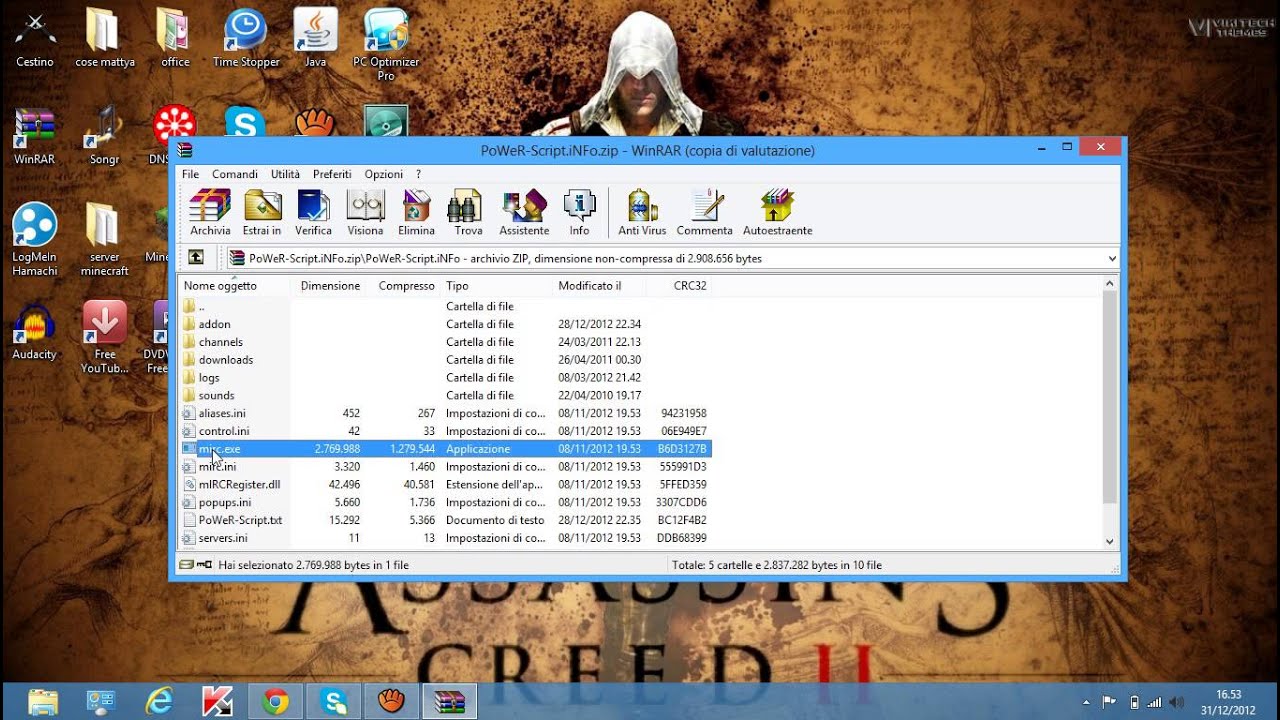This screenshot has width=1280, height=720.
Task: Click the volume icon in system tray
Action: coord(1177,702)
